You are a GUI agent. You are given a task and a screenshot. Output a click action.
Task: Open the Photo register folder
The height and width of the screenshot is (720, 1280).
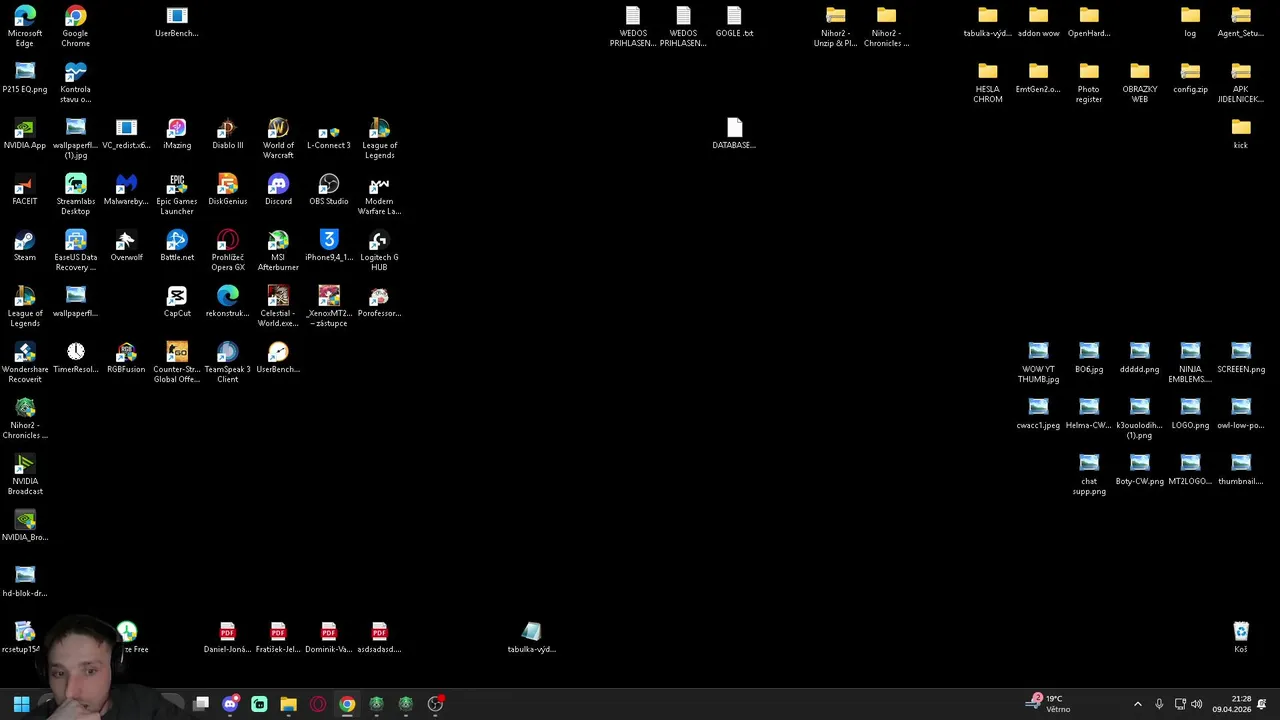1089,83
